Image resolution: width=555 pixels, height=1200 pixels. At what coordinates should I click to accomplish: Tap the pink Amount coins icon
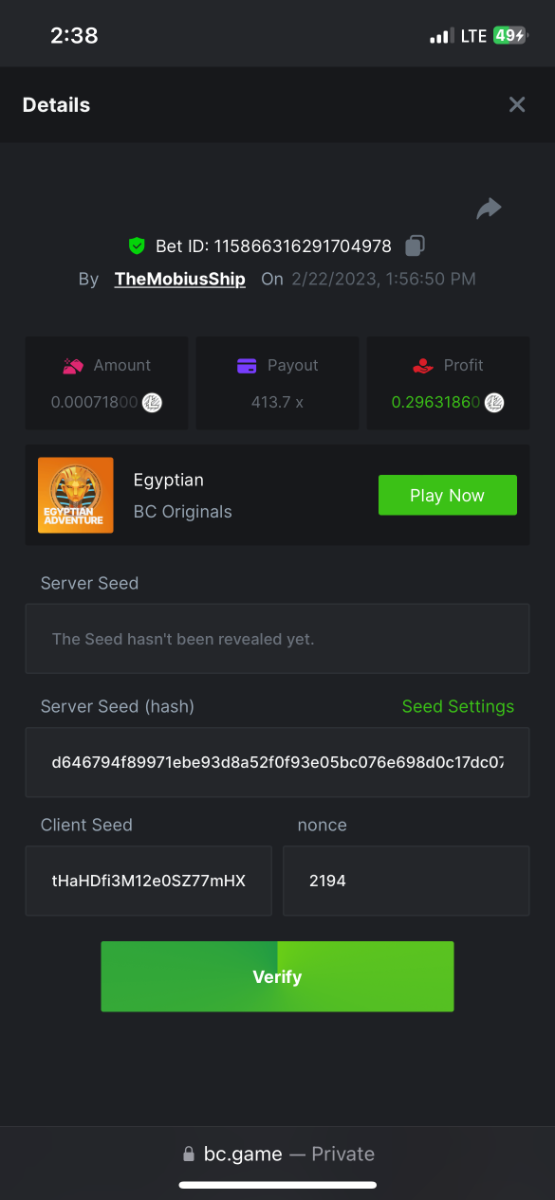coord(73,366)
